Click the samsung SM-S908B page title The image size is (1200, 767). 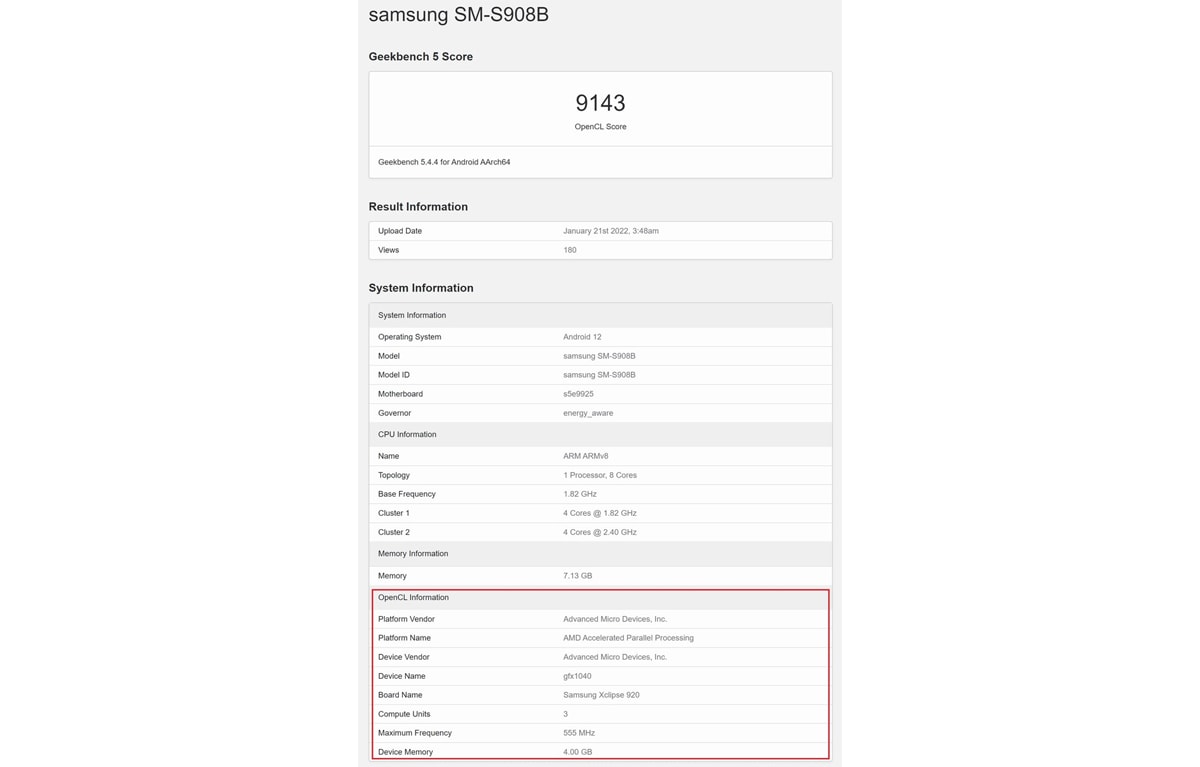(458, 15)
